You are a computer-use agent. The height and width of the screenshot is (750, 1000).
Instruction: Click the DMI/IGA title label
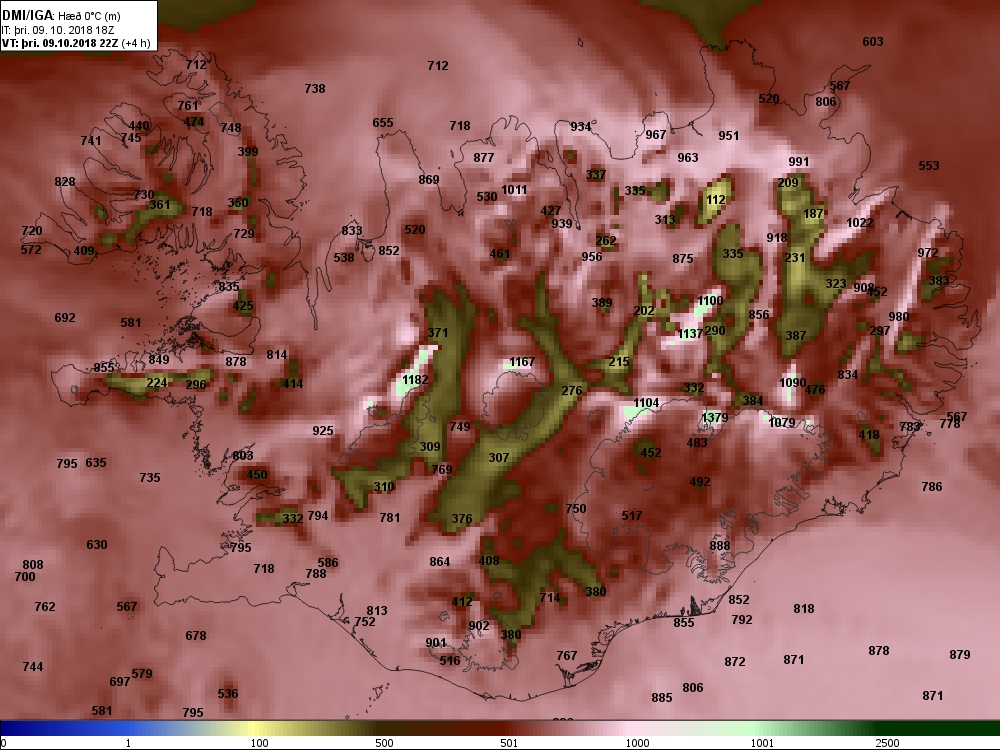(27, 15)
